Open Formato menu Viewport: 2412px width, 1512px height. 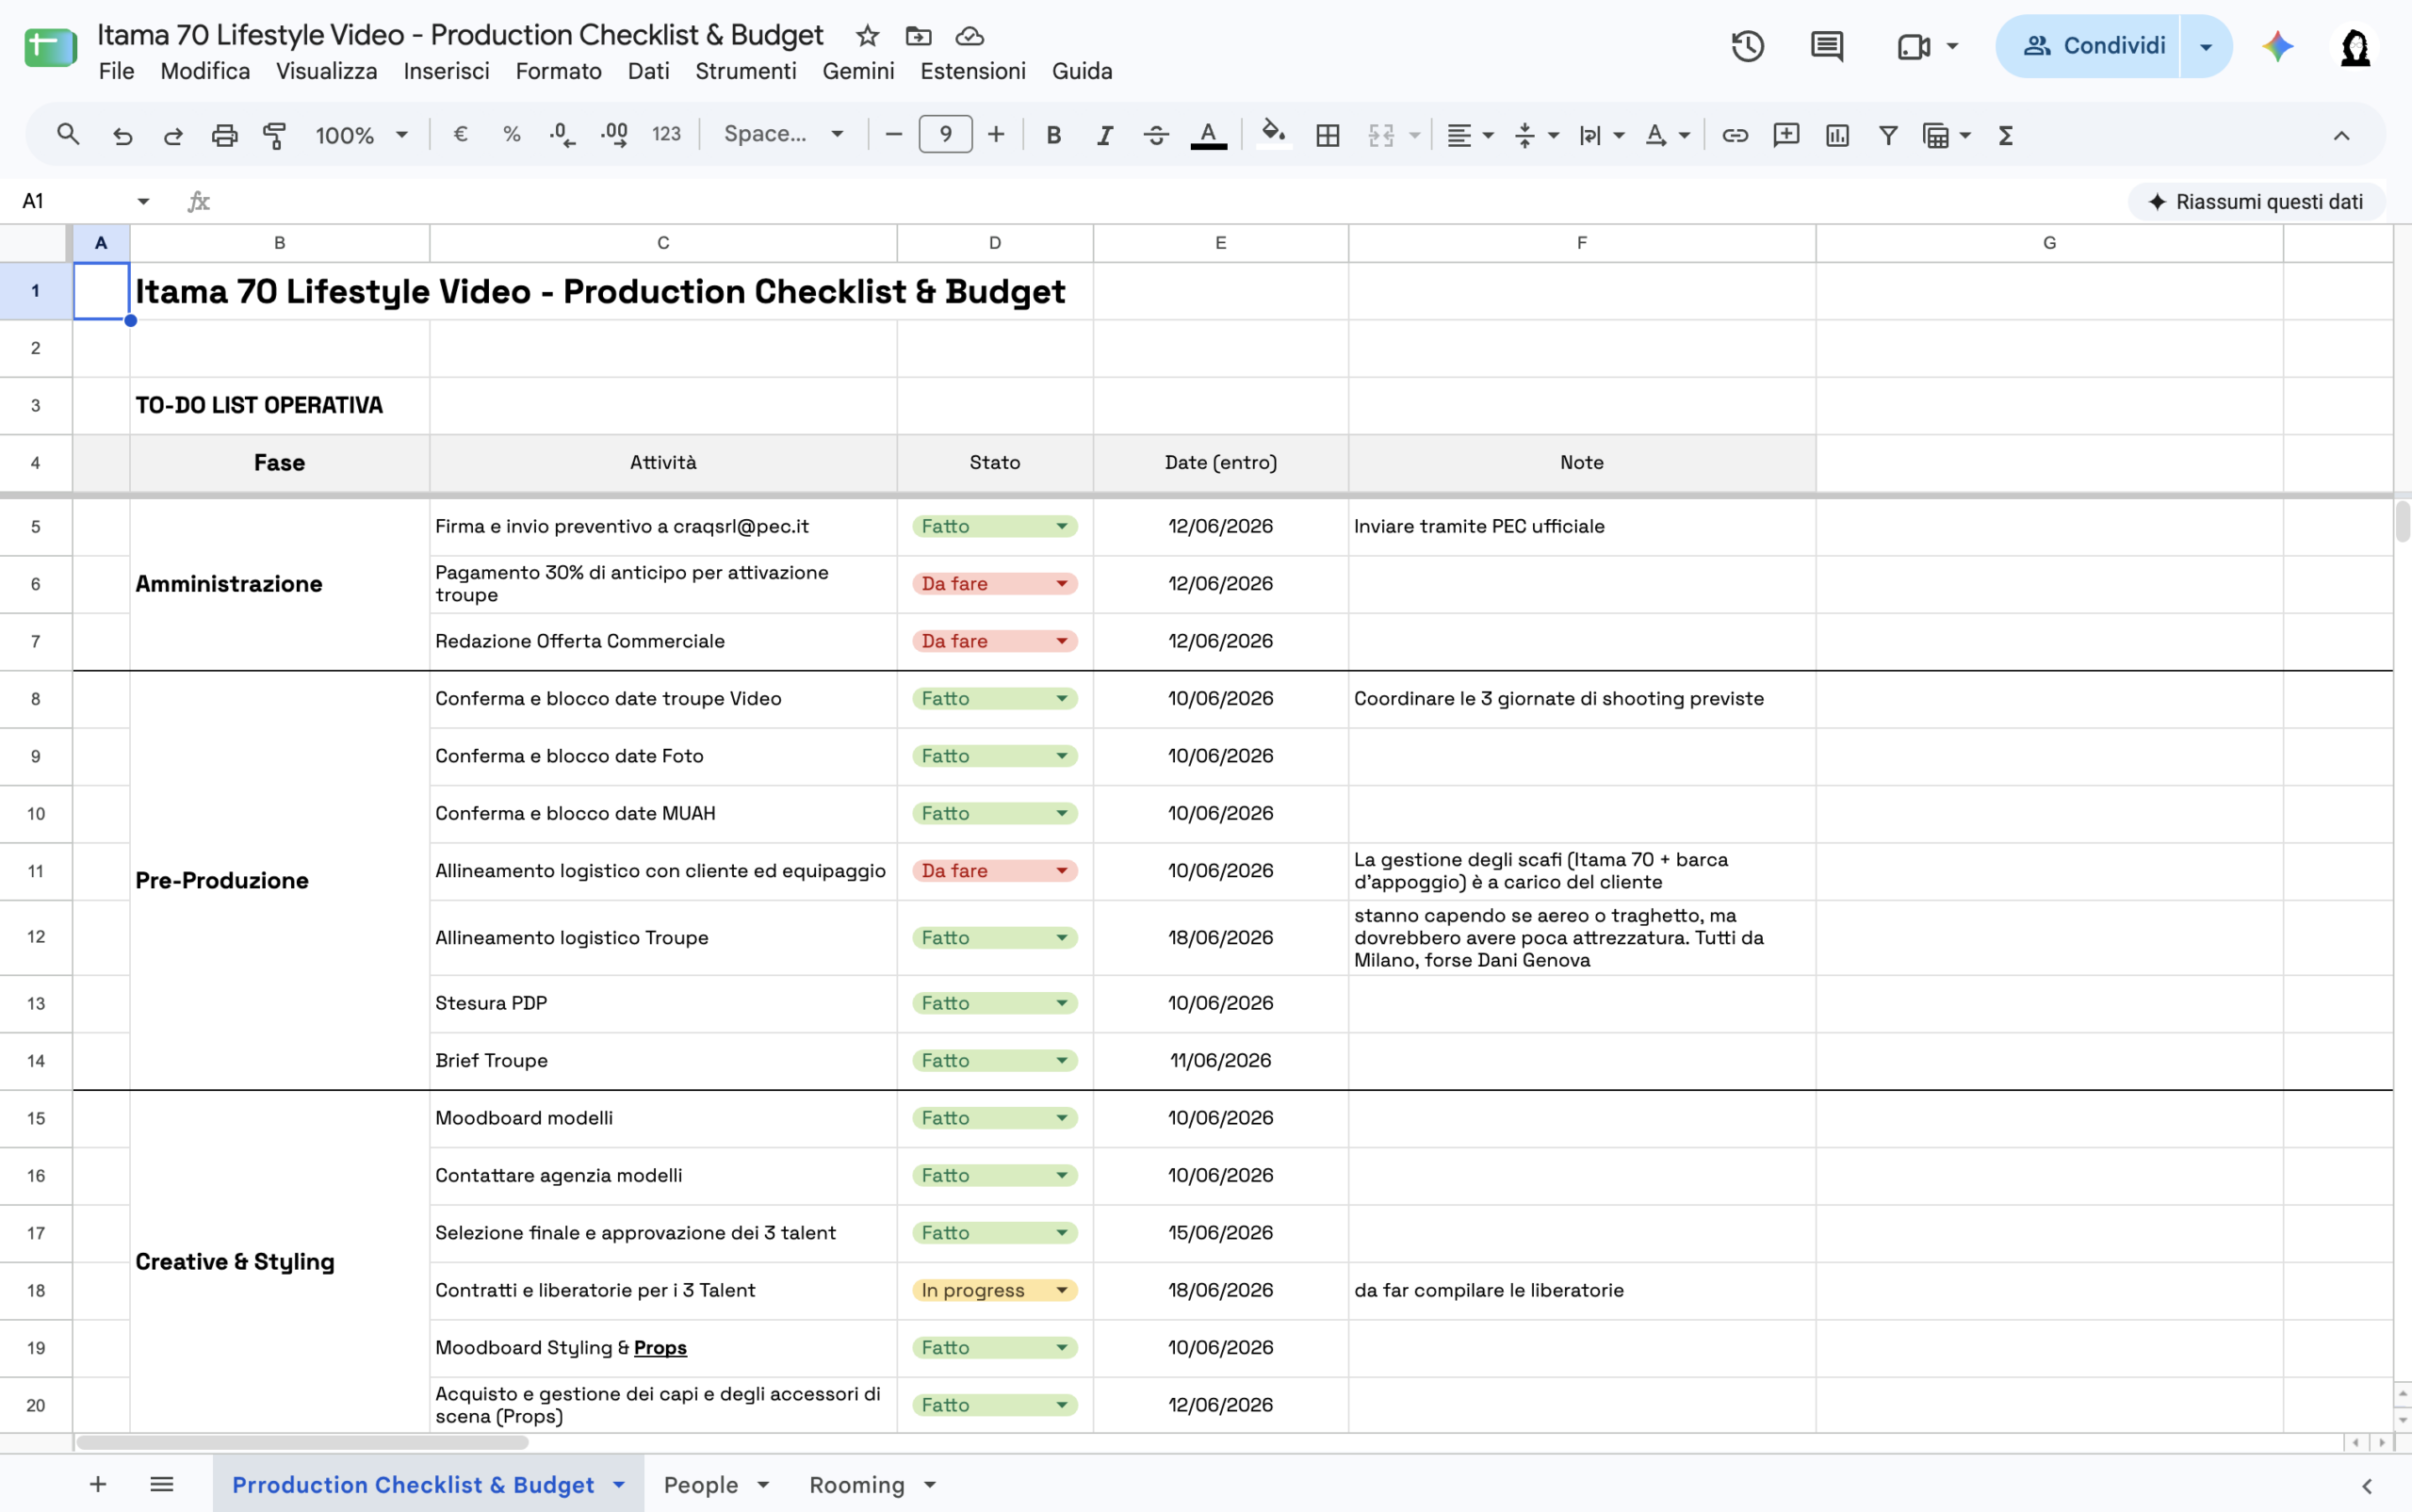(558, 71)
